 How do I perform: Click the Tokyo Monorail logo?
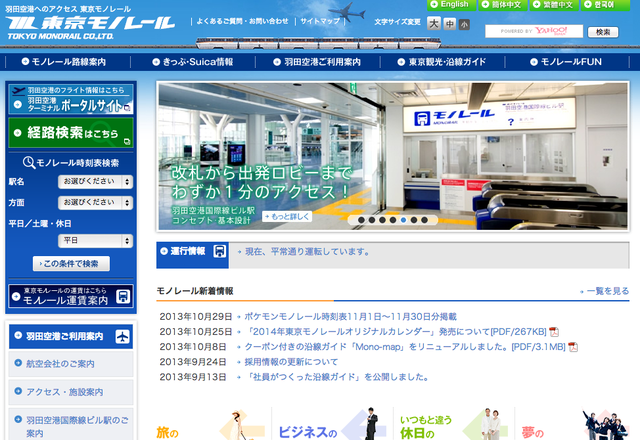click(90, 28)
